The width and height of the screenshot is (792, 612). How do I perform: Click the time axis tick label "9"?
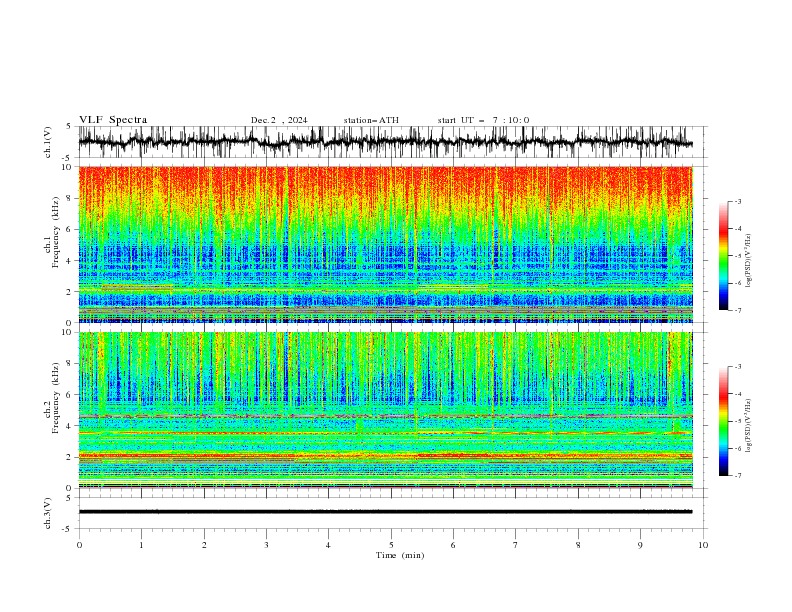point(640,545)
